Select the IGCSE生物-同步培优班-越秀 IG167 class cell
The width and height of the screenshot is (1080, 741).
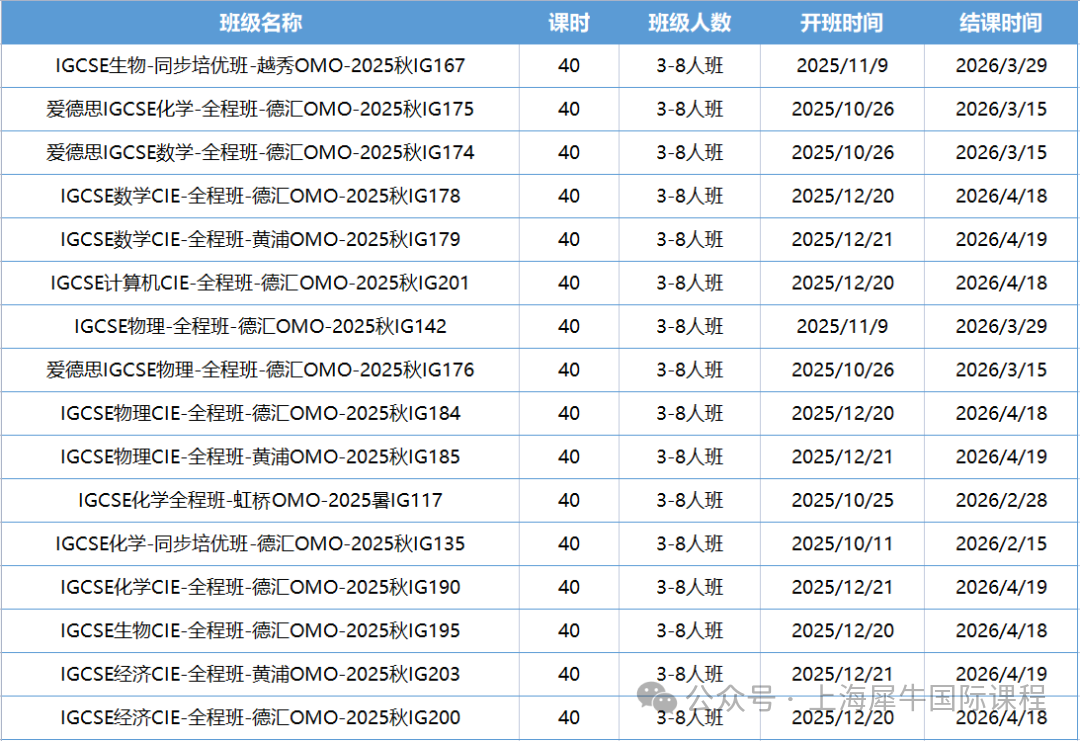click(x=260, y=66)
